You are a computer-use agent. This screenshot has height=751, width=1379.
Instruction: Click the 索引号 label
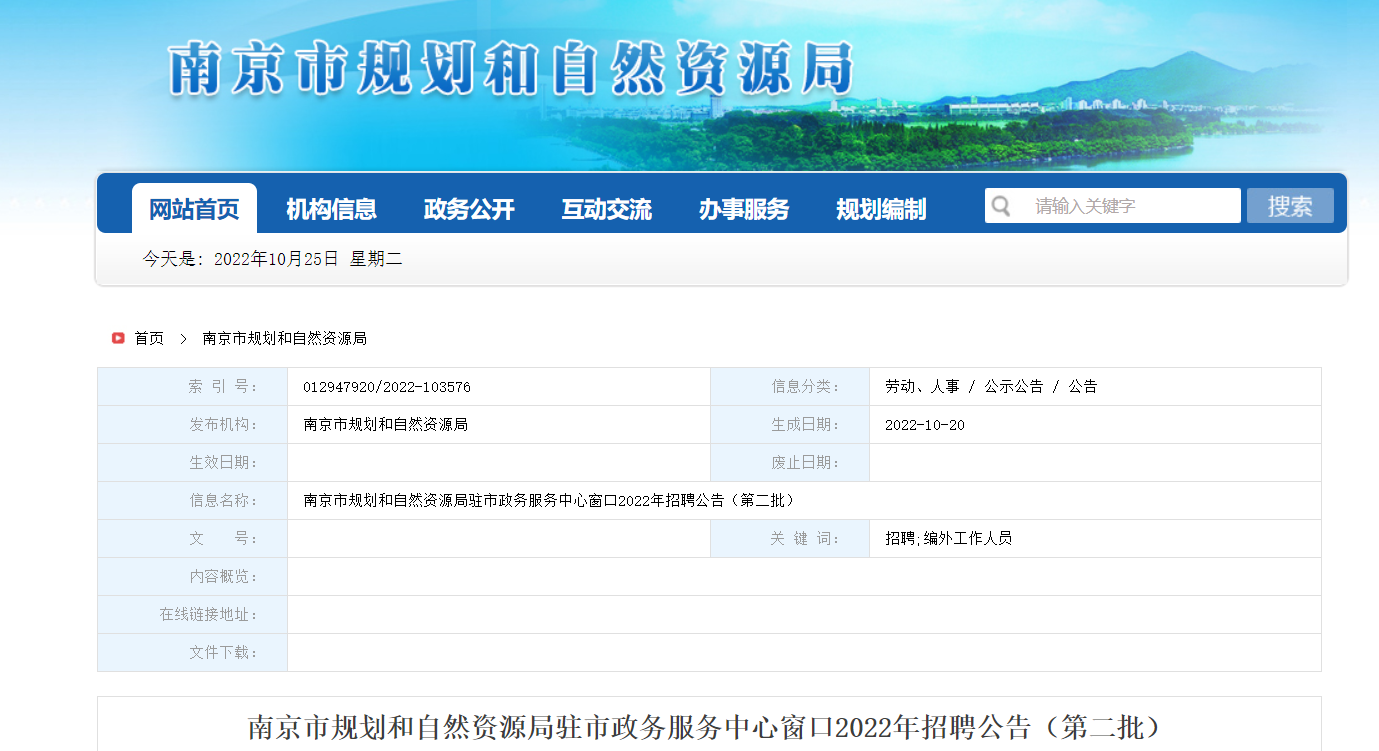[x=223, y=386]
